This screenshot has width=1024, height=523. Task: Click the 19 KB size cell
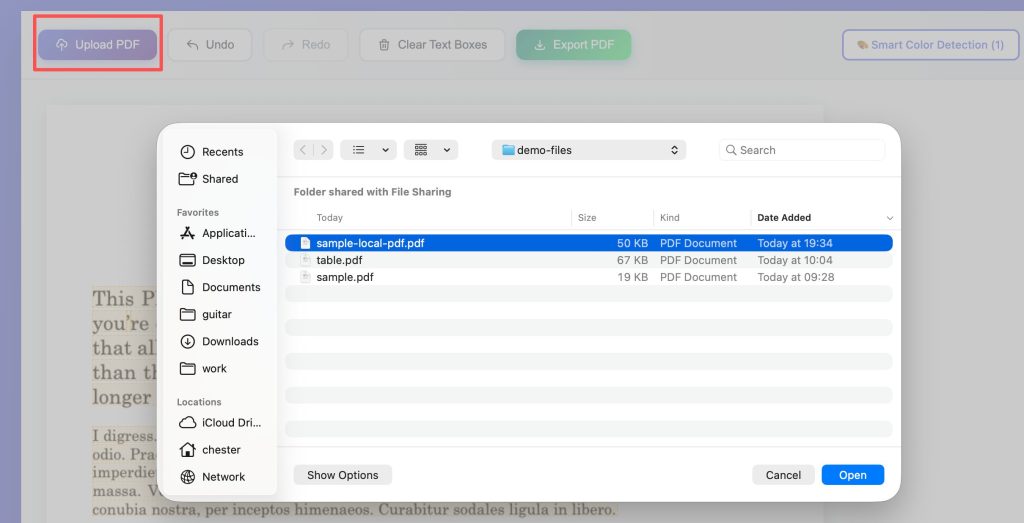point(632,277)
